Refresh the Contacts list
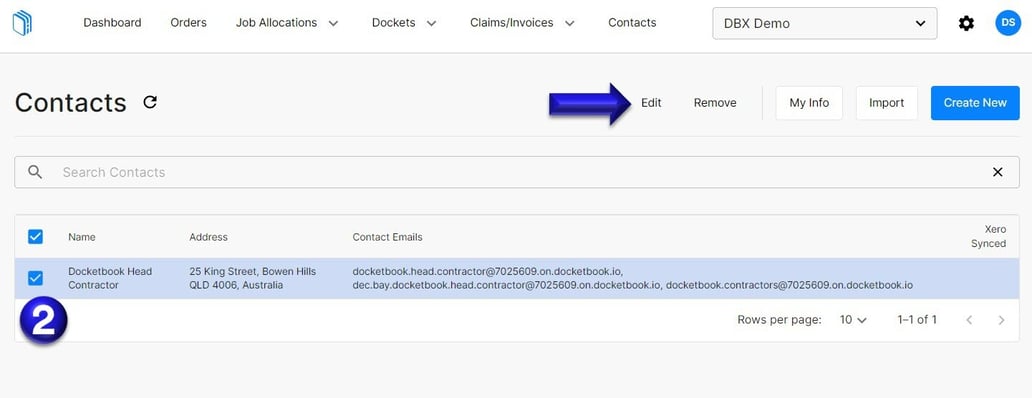1032x398 pixels. click(150, 102)
